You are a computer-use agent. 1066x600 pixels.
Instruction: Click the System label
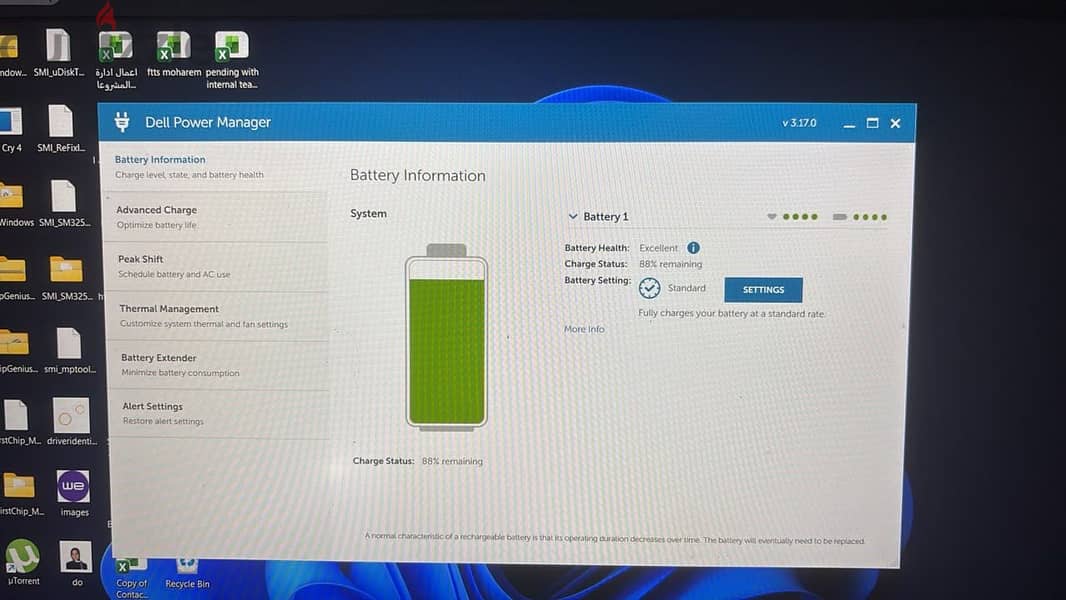tap(368, 213)
